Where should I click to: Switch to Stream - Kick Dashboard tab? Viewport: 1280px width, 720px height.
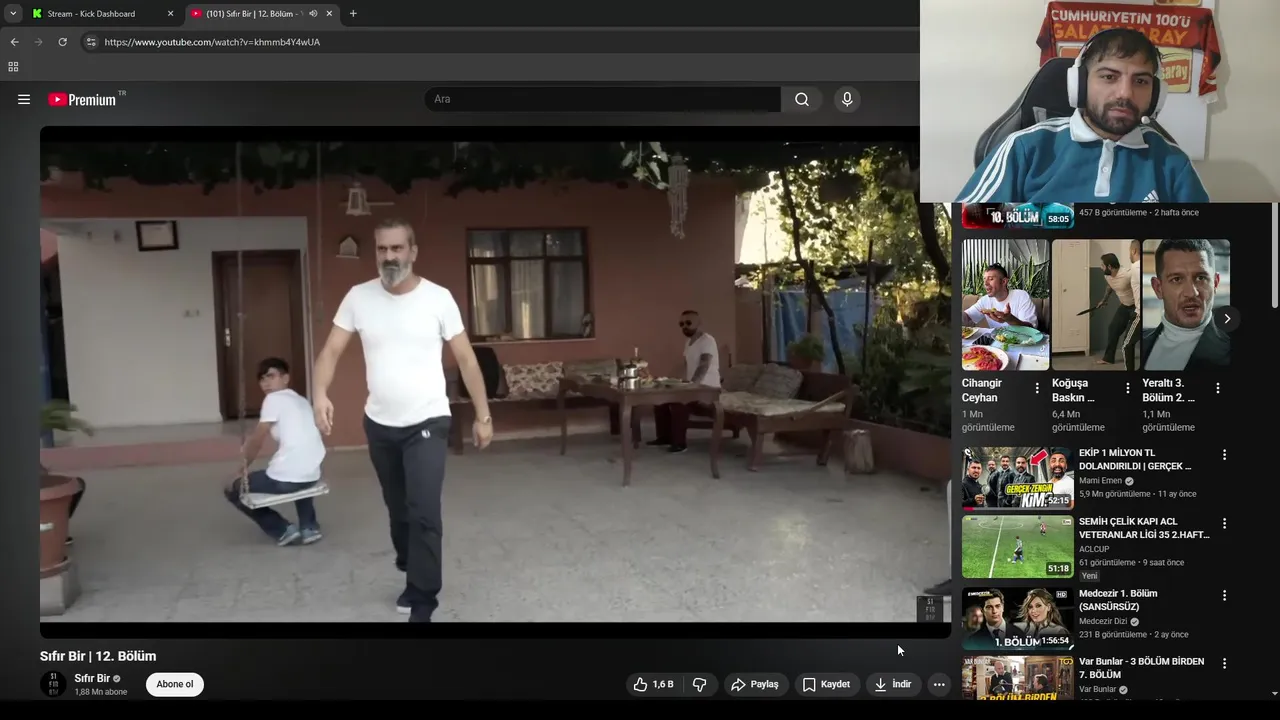pyautogui.click(x=101, y=13)
